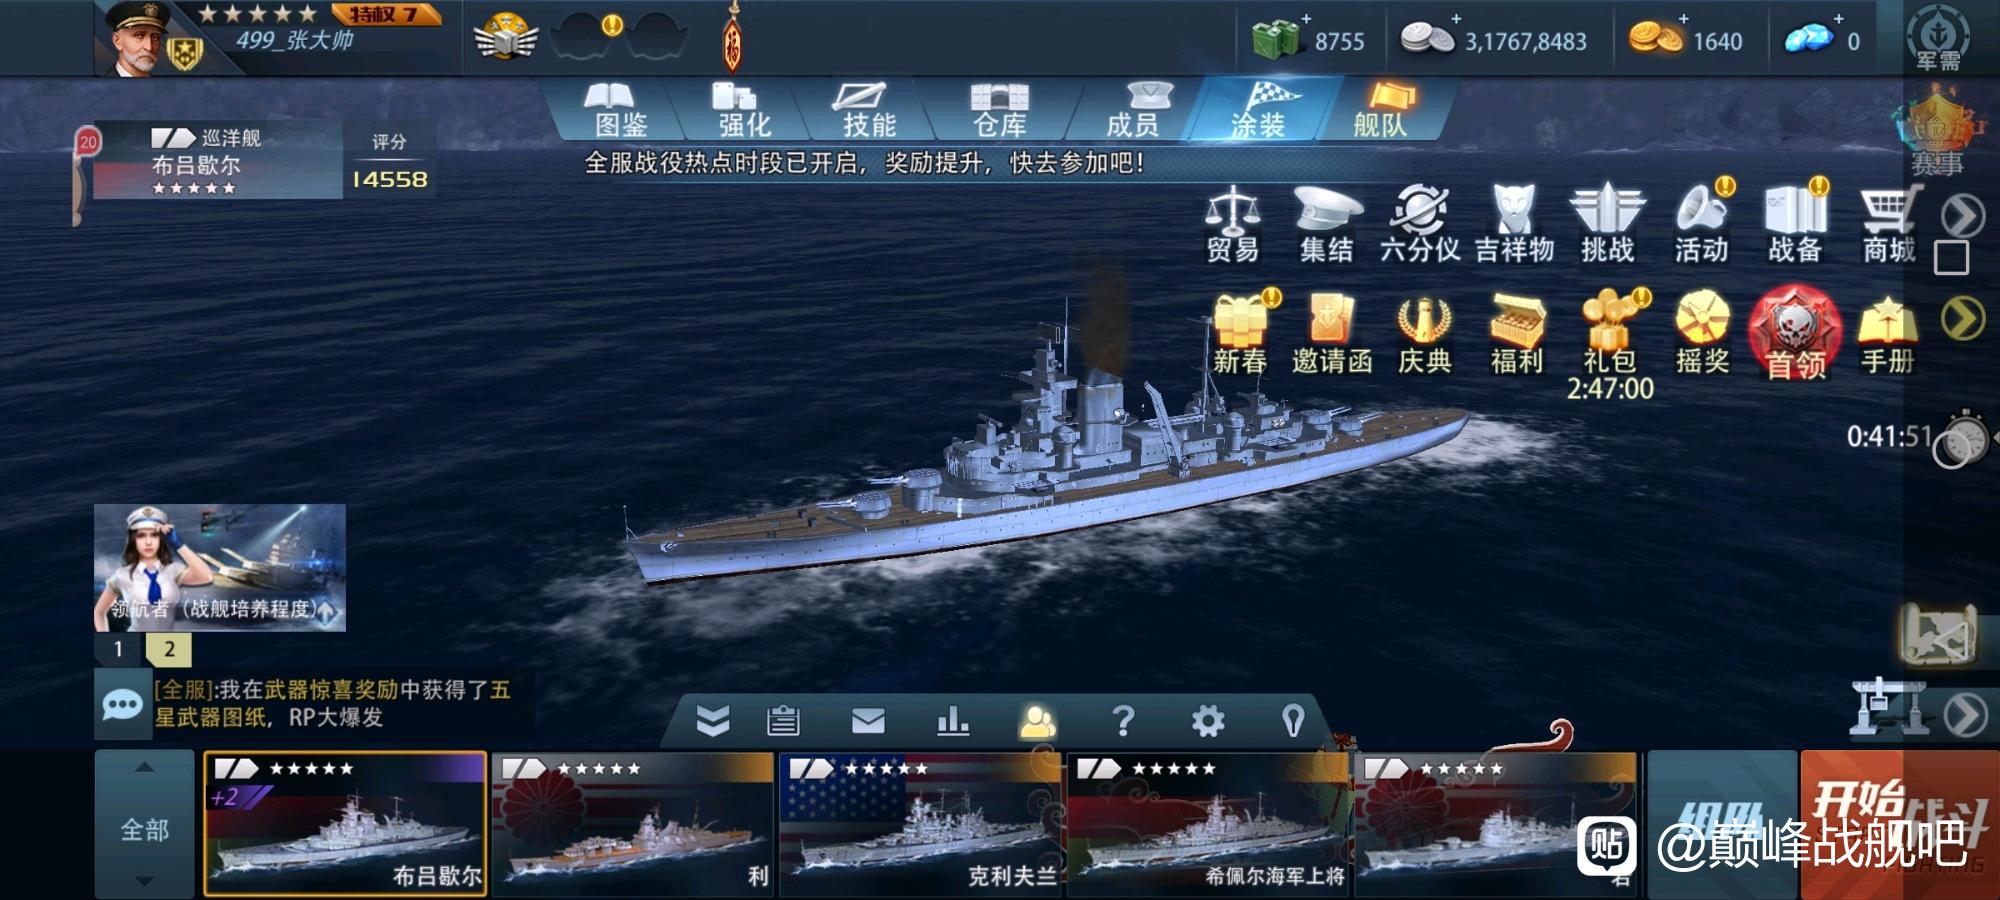Switch to the 仓库 tab
This screenshot has height=900, width=2000.
pos(1000,110)
